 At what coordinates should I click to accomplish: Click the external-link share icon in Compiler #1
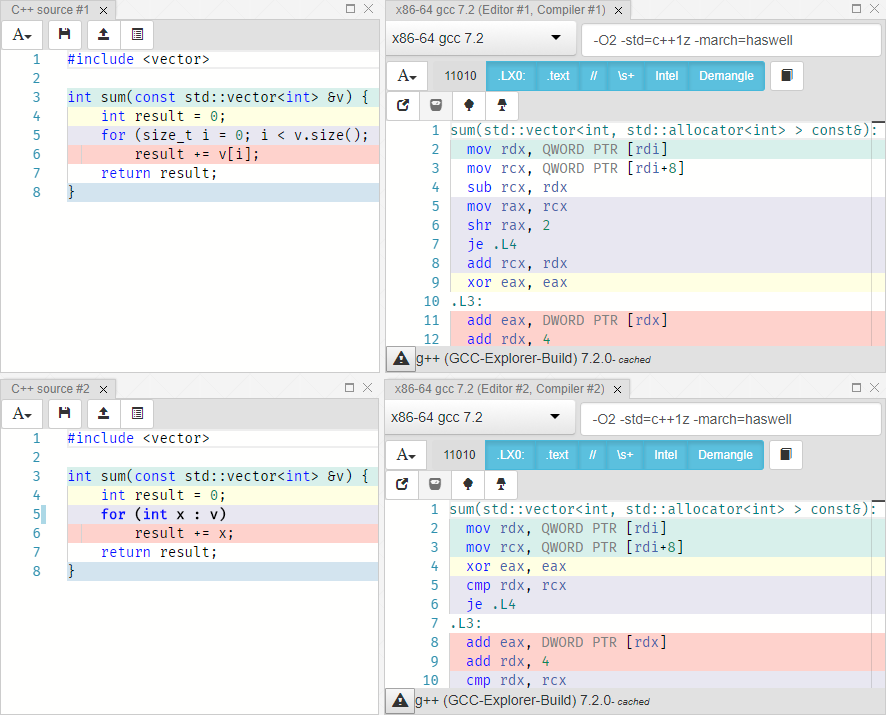tap(403, 105)
